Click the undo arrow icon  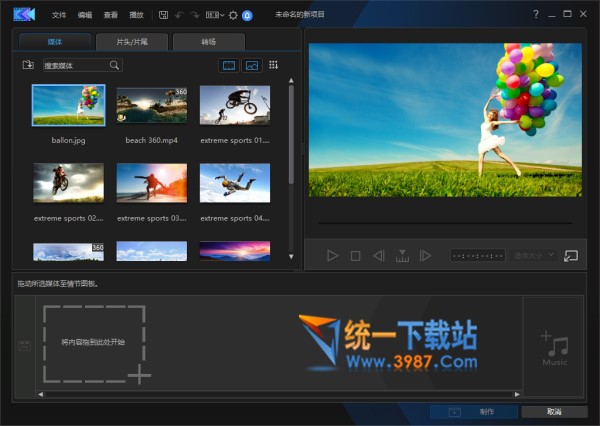179,15
